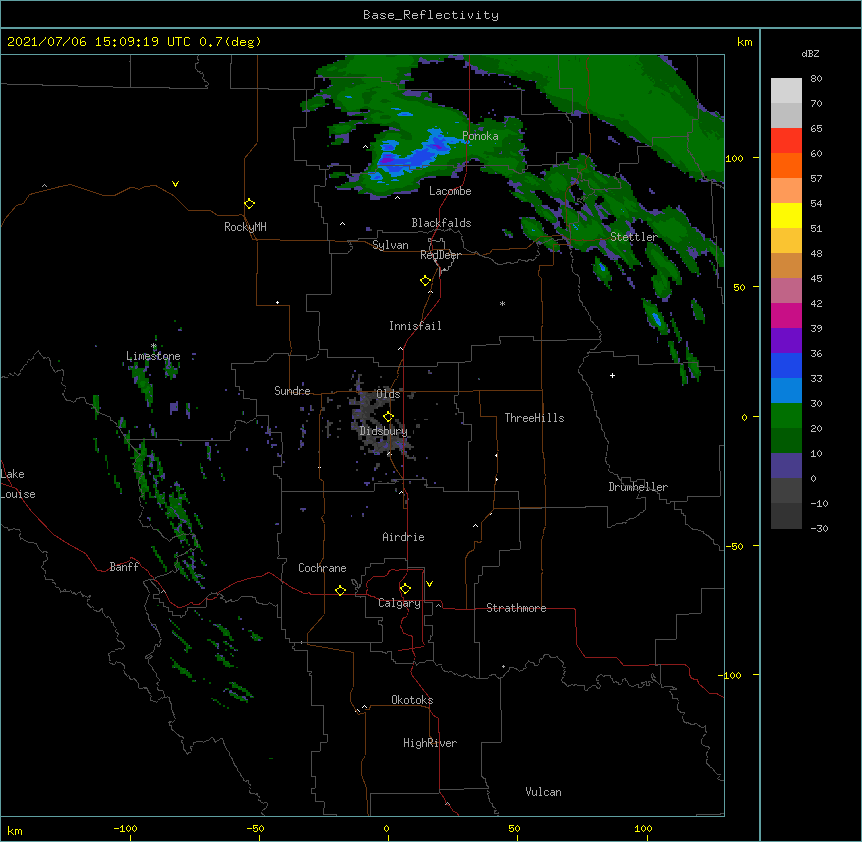Click the white asterisk marker east of Innisfail

[502, 303]
